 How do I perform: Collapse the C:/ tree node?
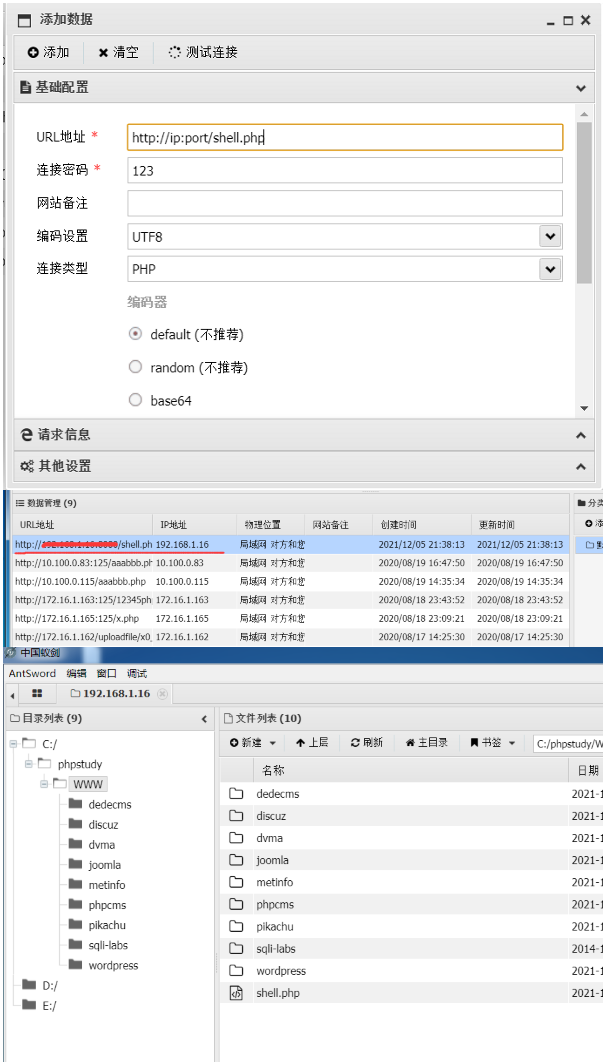14,744
